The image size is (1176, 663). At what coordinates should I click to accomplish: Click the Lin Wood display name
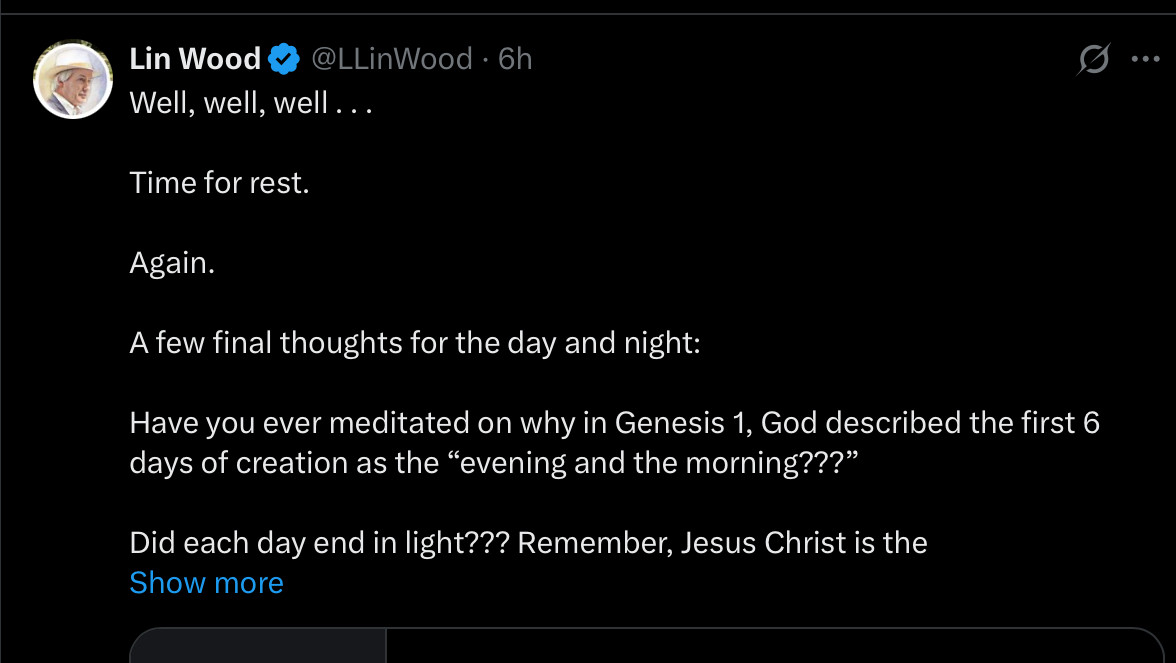tap(195, 59)
